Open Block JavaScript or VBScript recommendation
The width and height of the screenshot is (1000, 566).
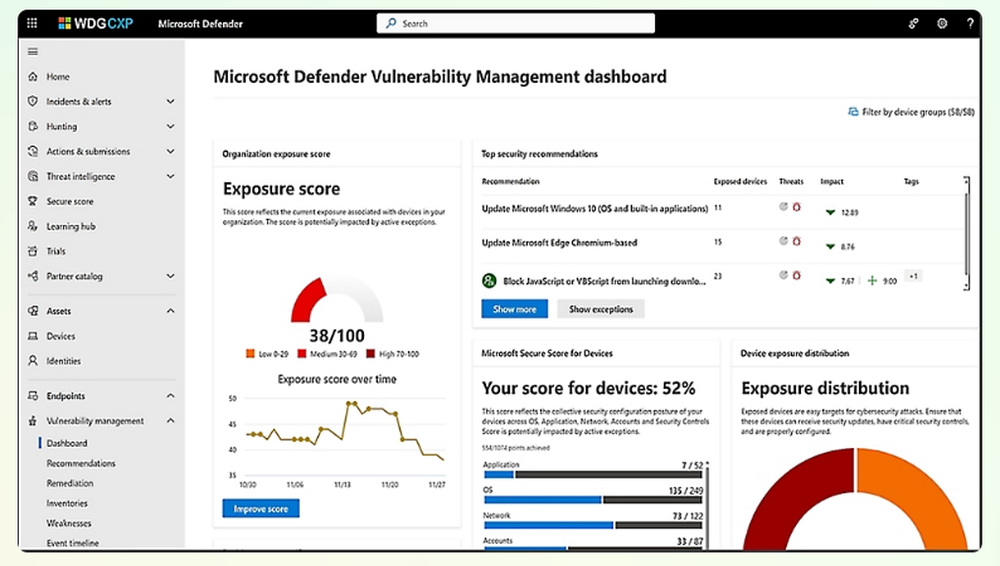tap(605, 281)
